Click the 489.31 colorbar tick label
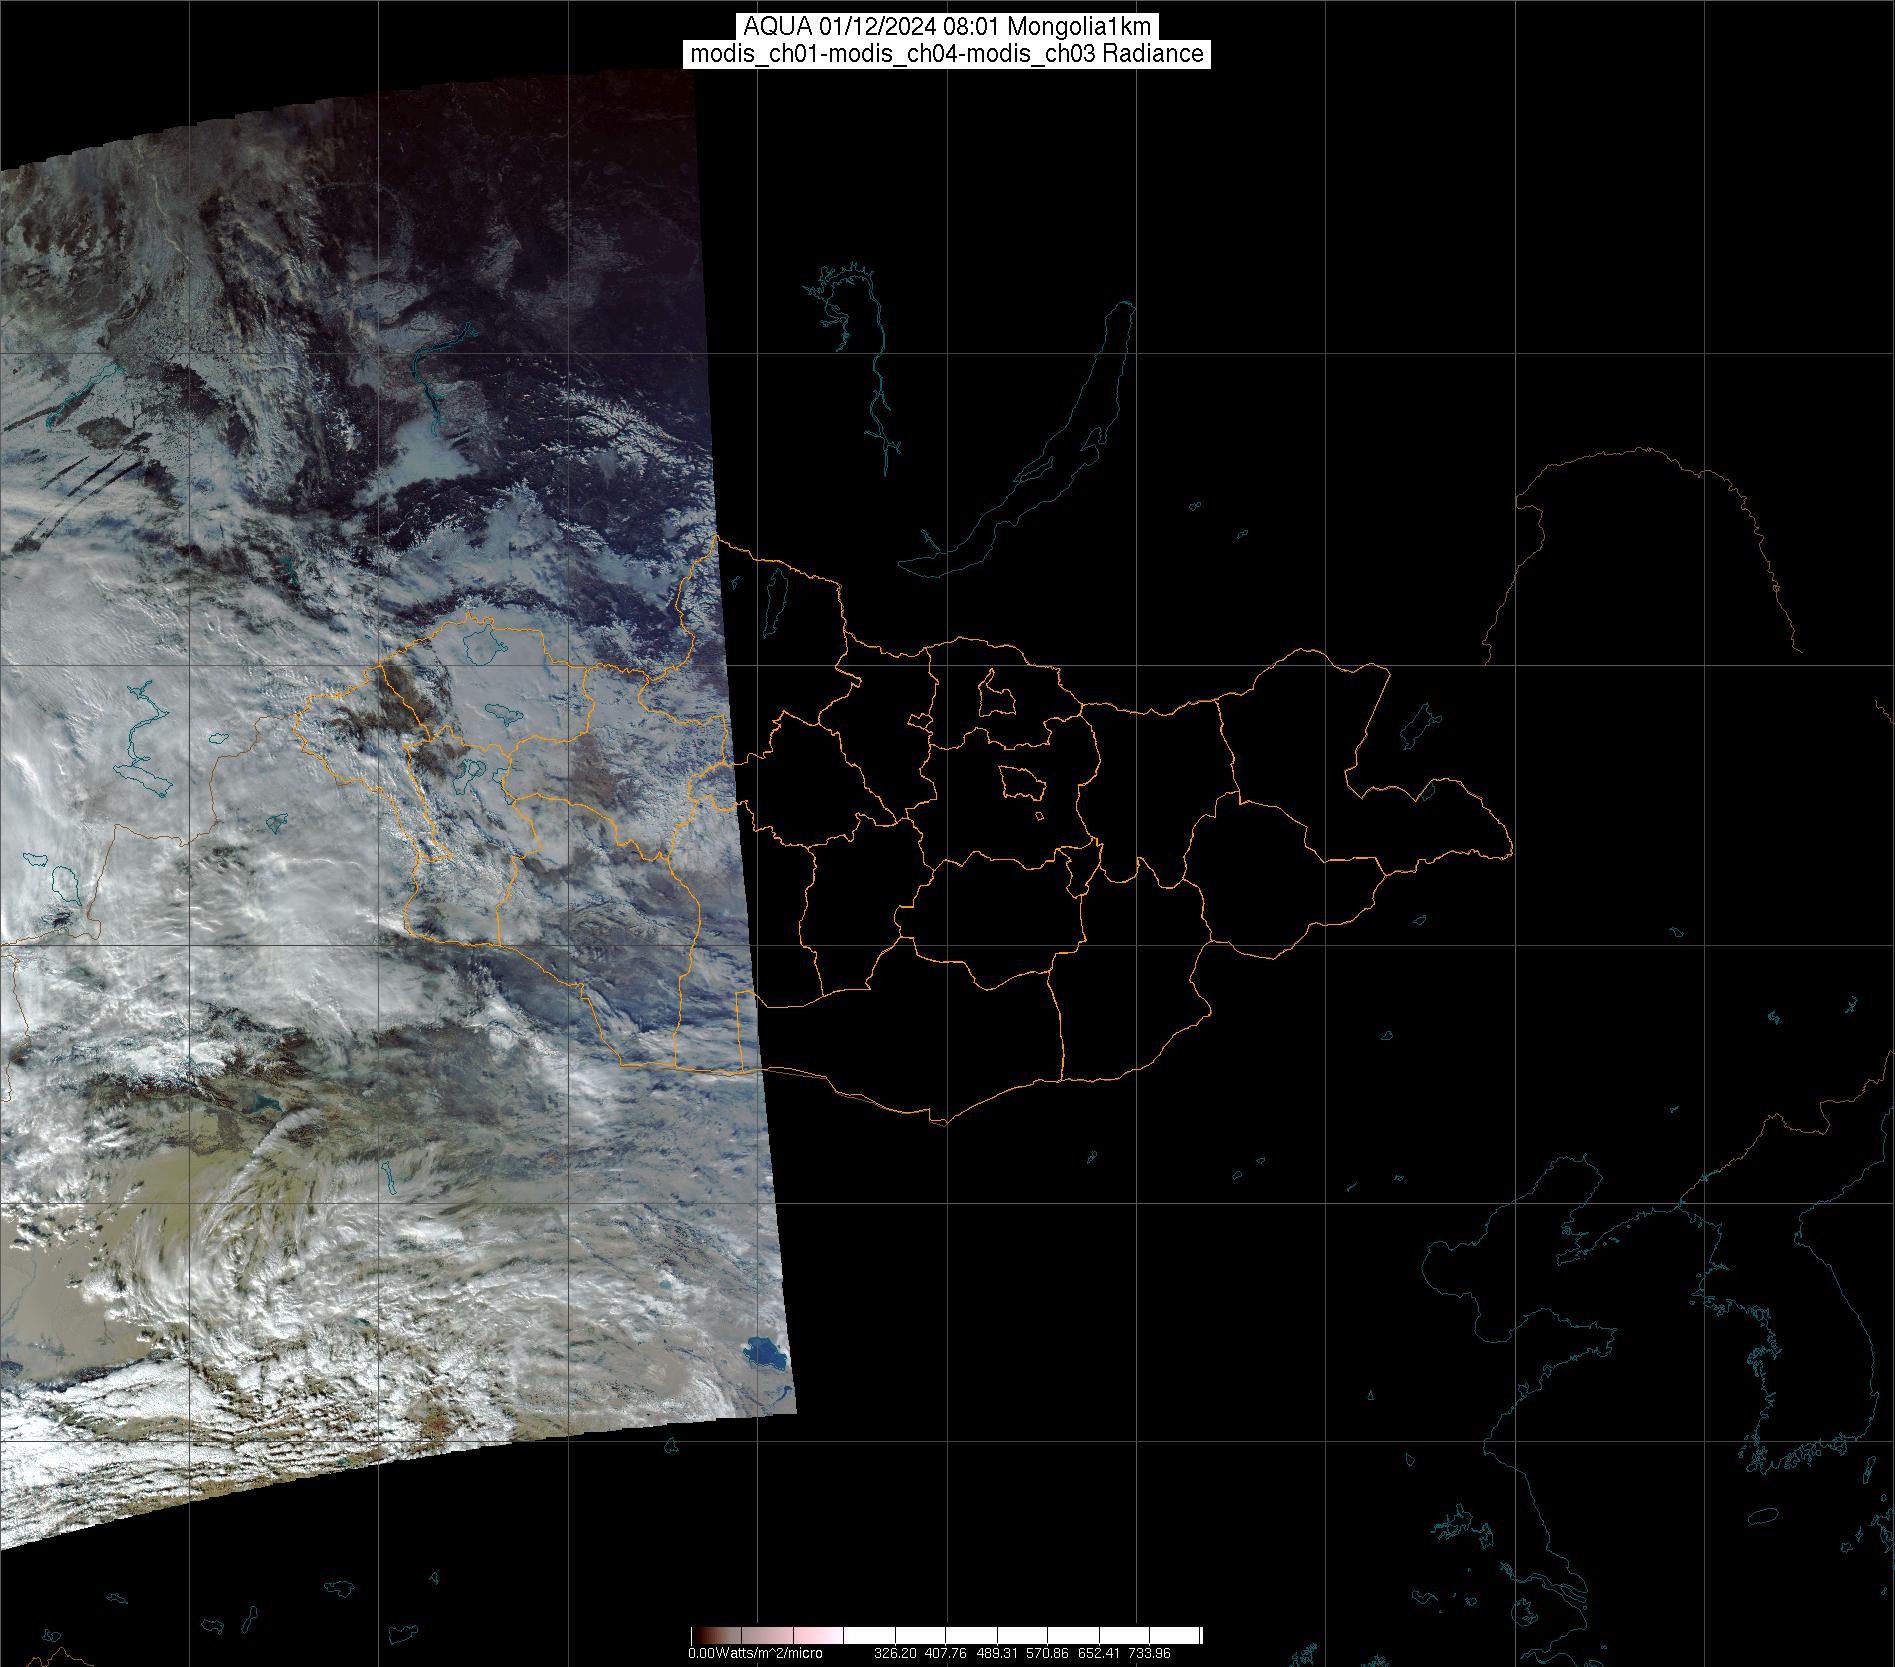Viewport: 1895px width, 1667px height. (x=997, y=1653)
